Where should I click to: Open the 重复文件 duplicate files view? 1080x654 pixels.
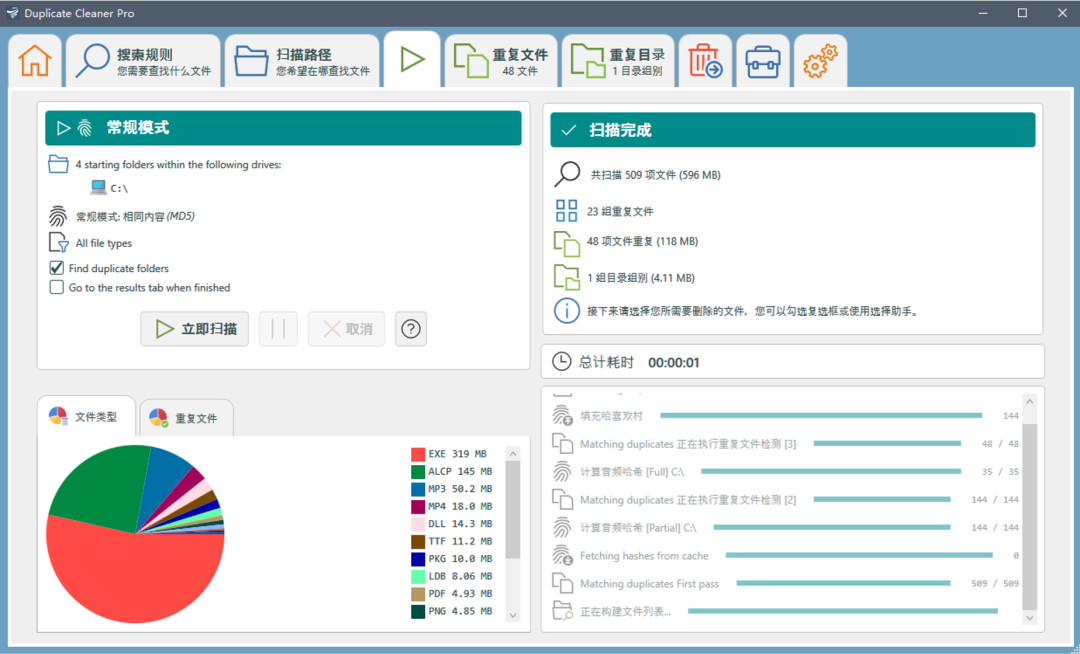tap(500, 60)
